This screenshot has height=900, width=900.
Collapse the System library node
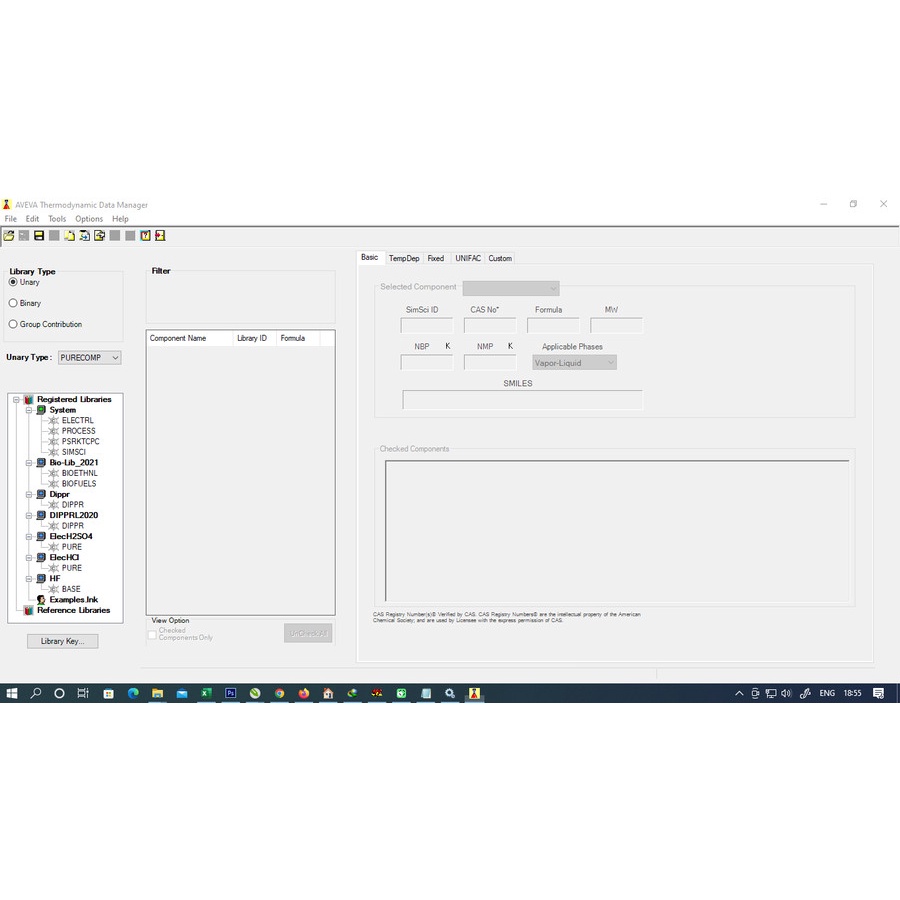point(29,410)
